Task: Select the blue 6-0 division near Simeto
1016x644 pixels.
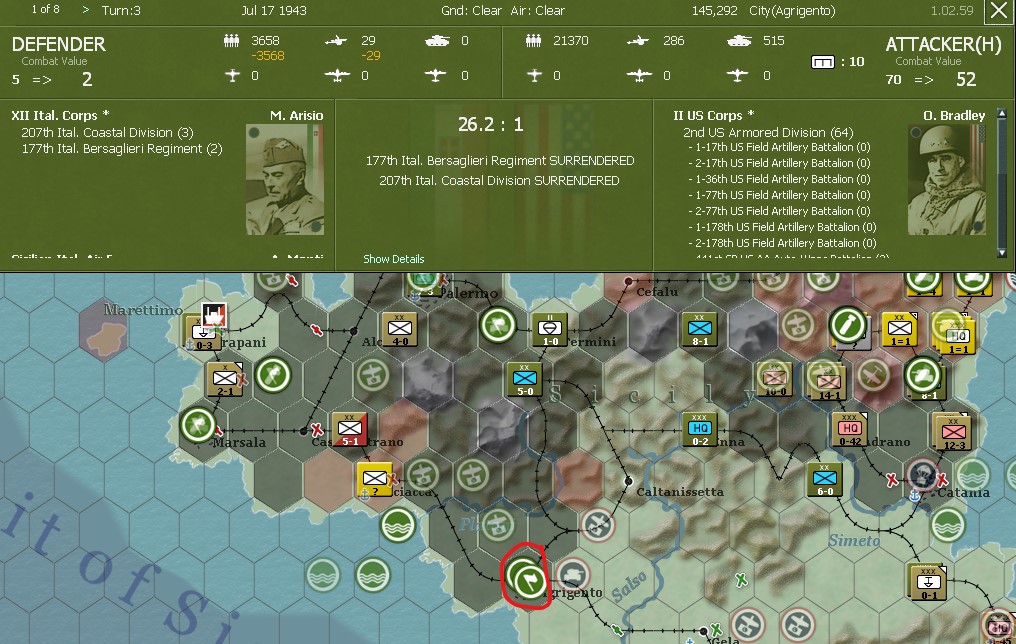Action: coord(825,480)
